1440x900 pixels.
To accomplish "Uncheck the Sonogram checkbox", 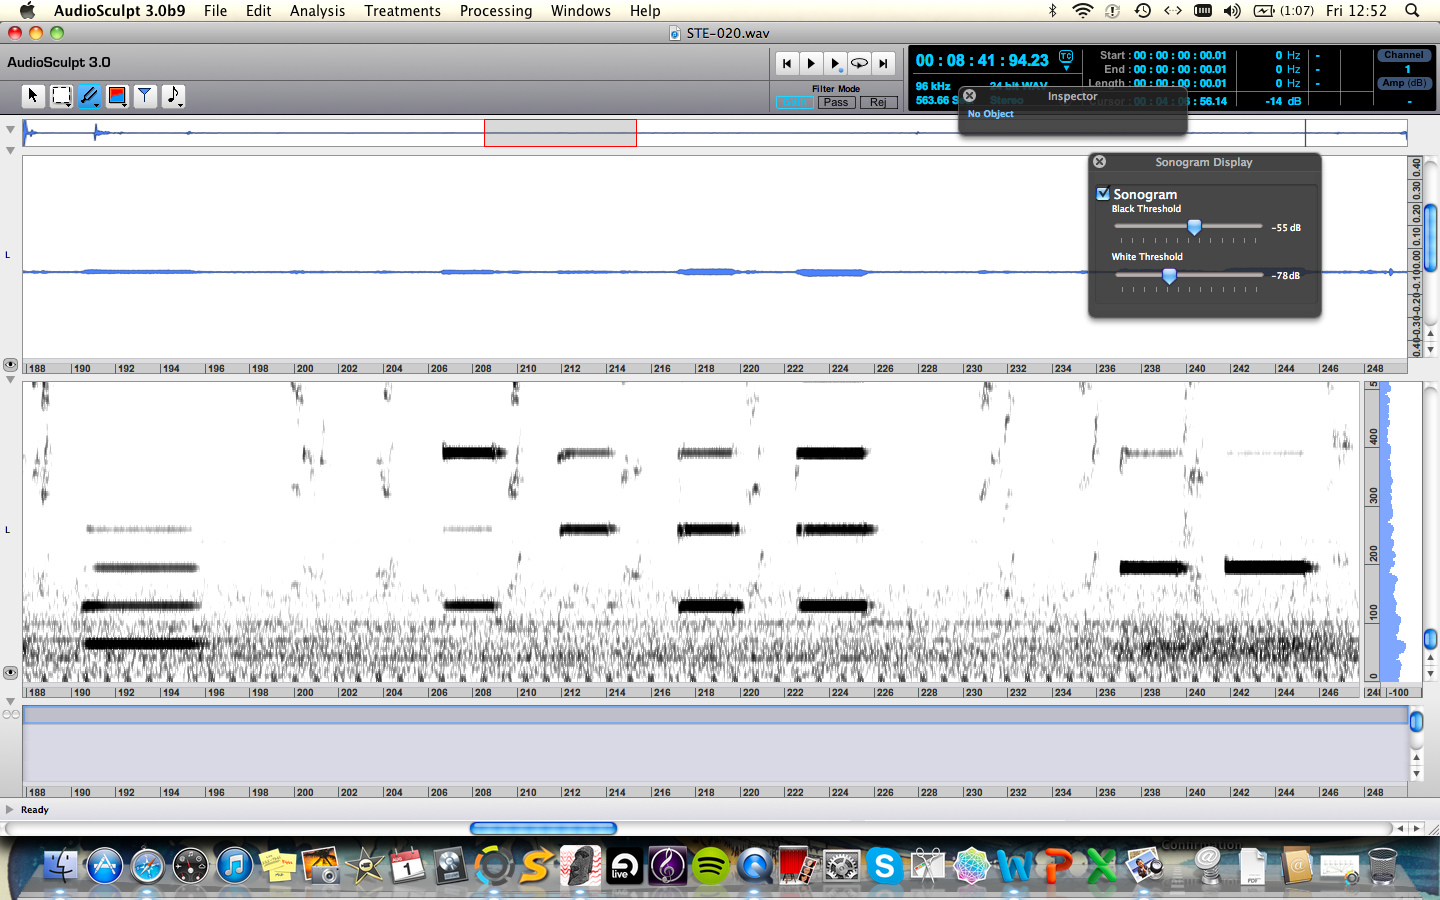I will (1103, 194).
